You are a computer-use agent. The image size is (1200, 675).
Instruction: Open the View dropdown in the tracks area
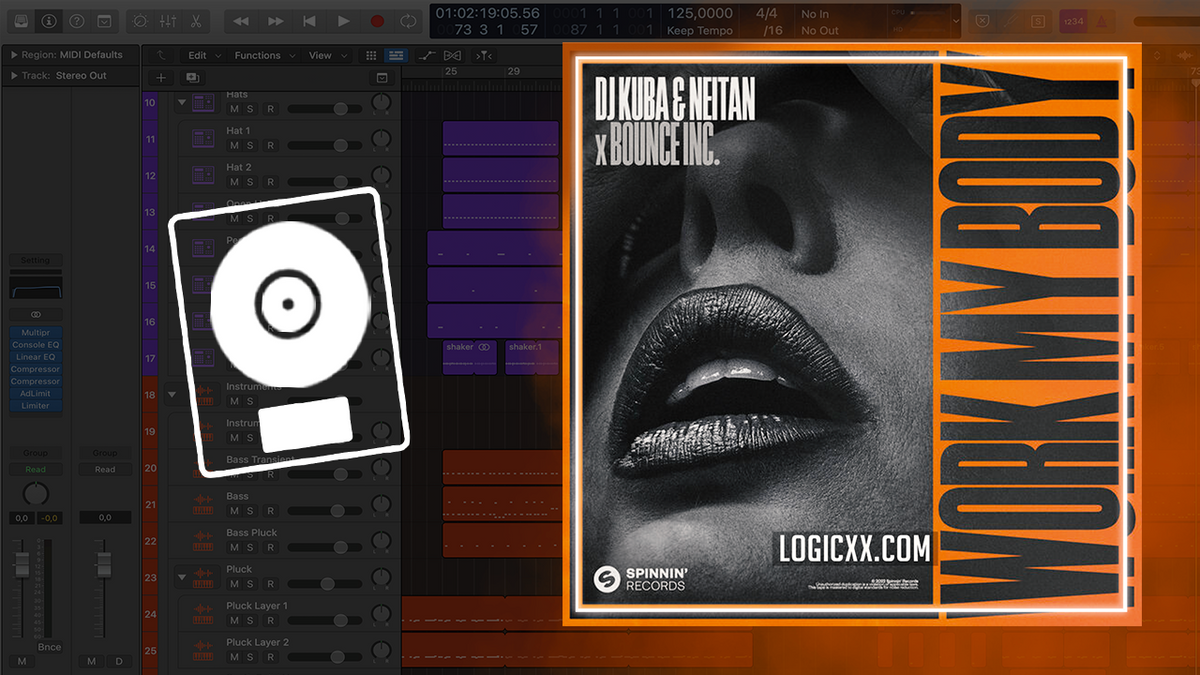point(321,55)
